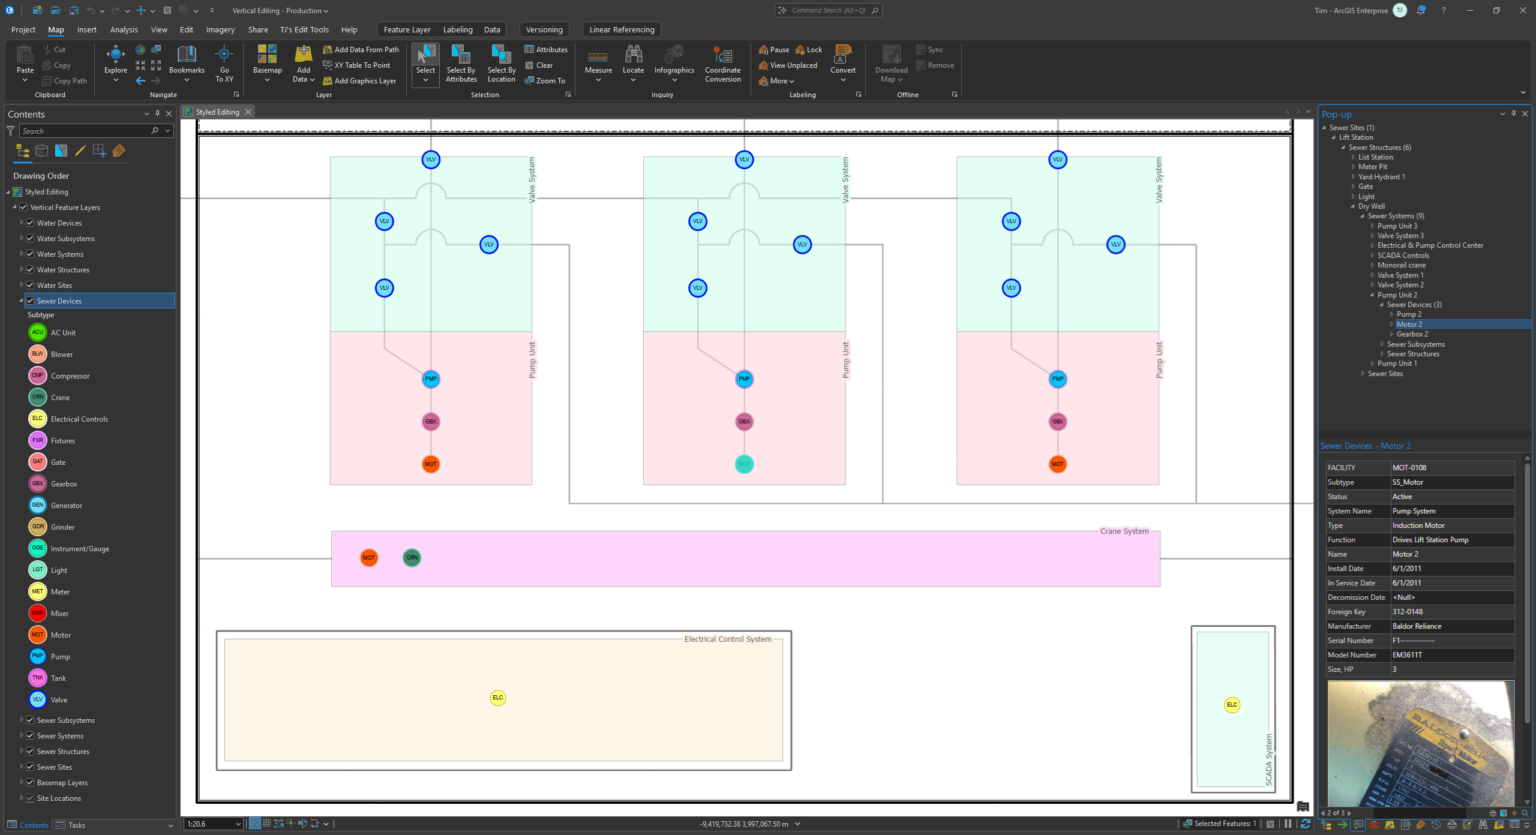This screenshot has height=835, width=1536.
Task: Collapse the Sewer Devices layer
Action: (x=21, y=301)
